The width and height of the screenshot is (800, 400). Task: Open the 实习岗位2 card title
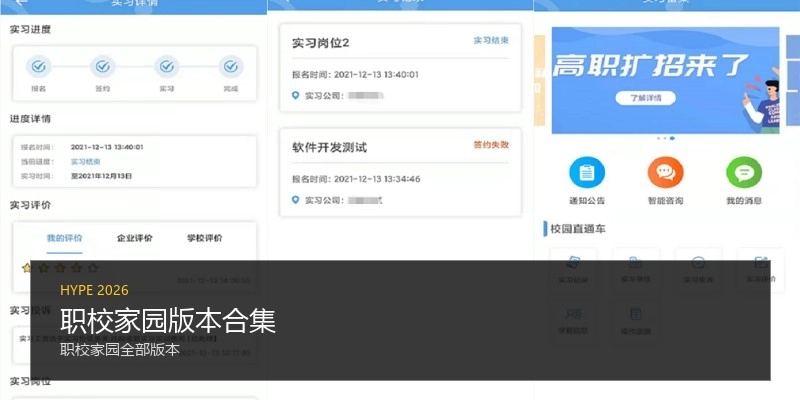coord(321,43)
